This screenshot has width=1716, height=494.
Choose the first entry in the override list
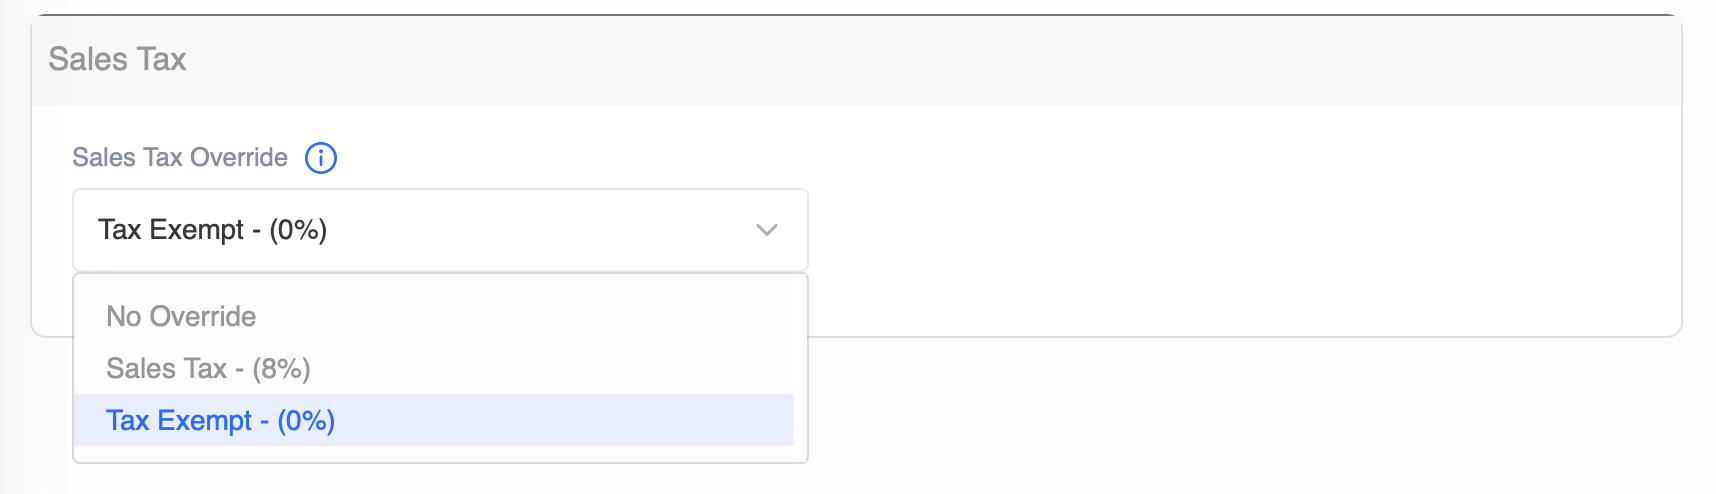point(181,316)
